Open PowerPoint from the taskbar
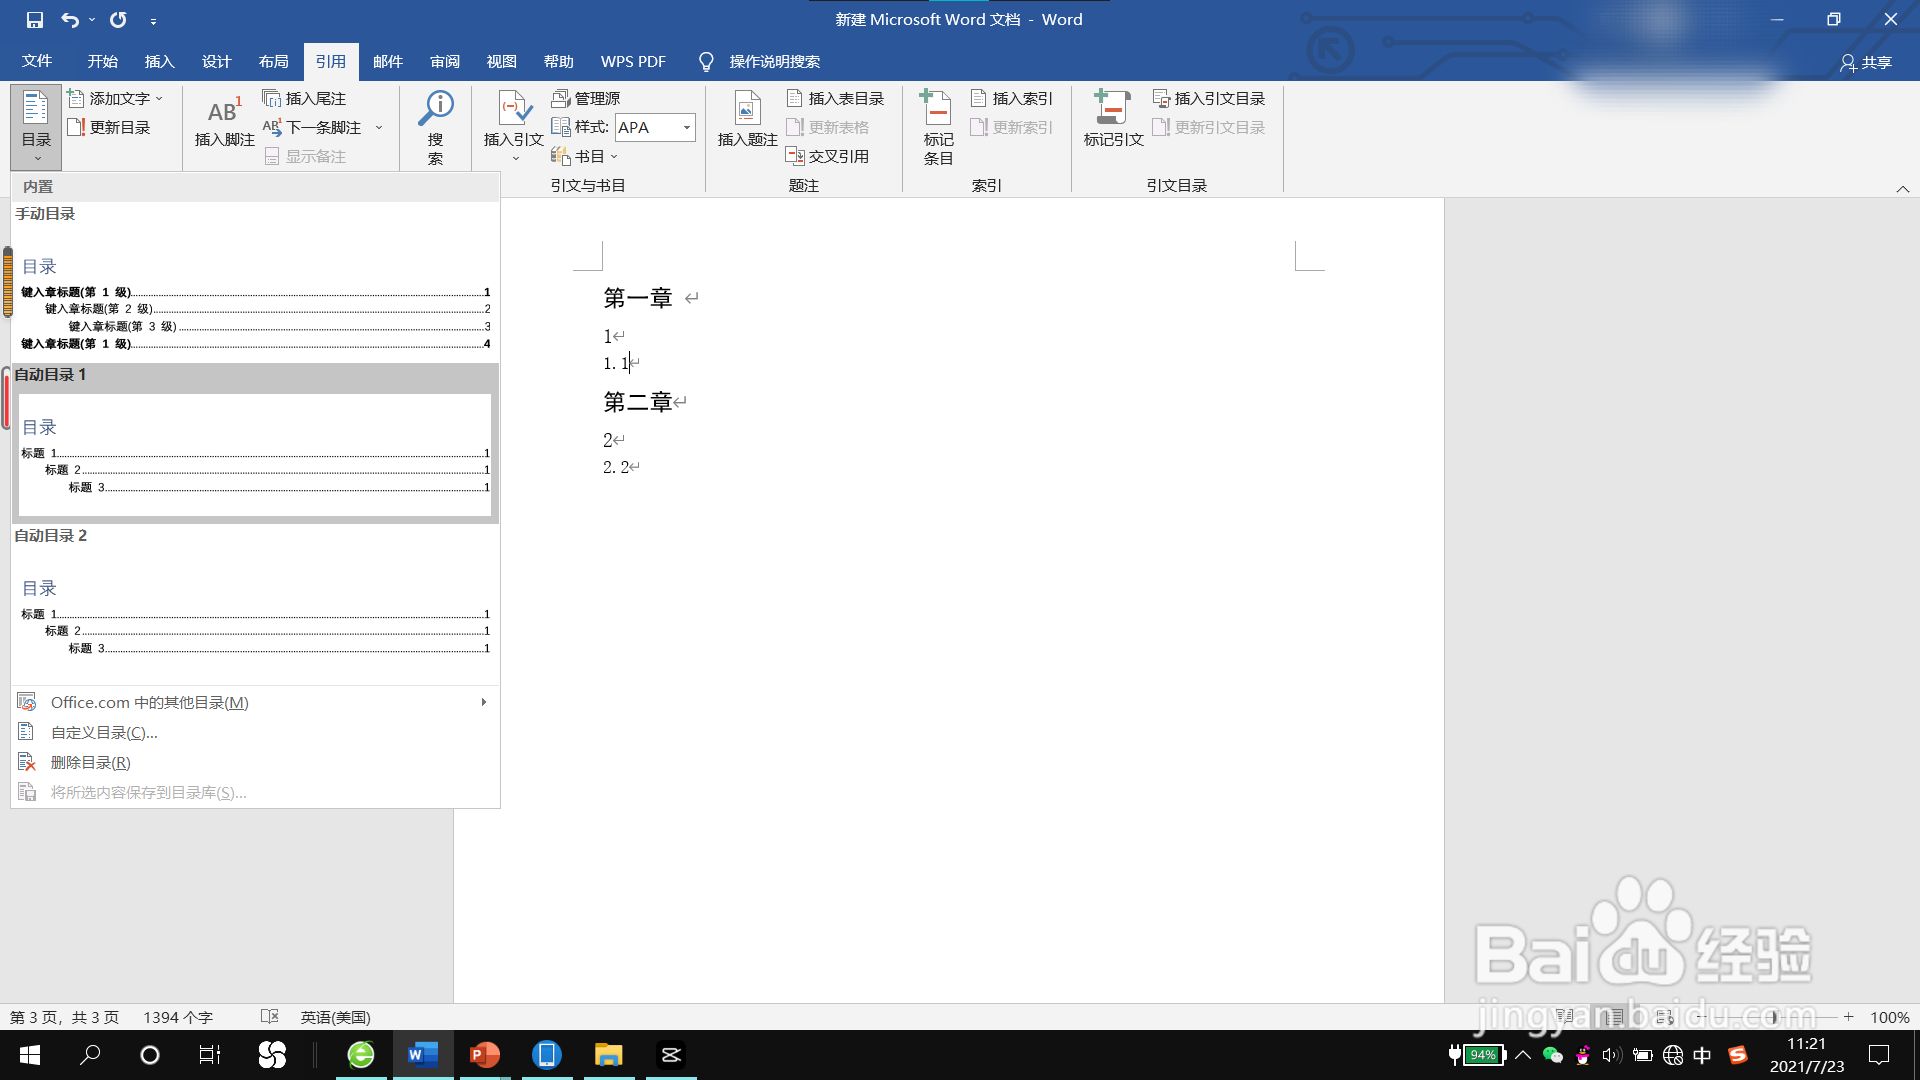1920x1080 pixels. (485, 1055)
